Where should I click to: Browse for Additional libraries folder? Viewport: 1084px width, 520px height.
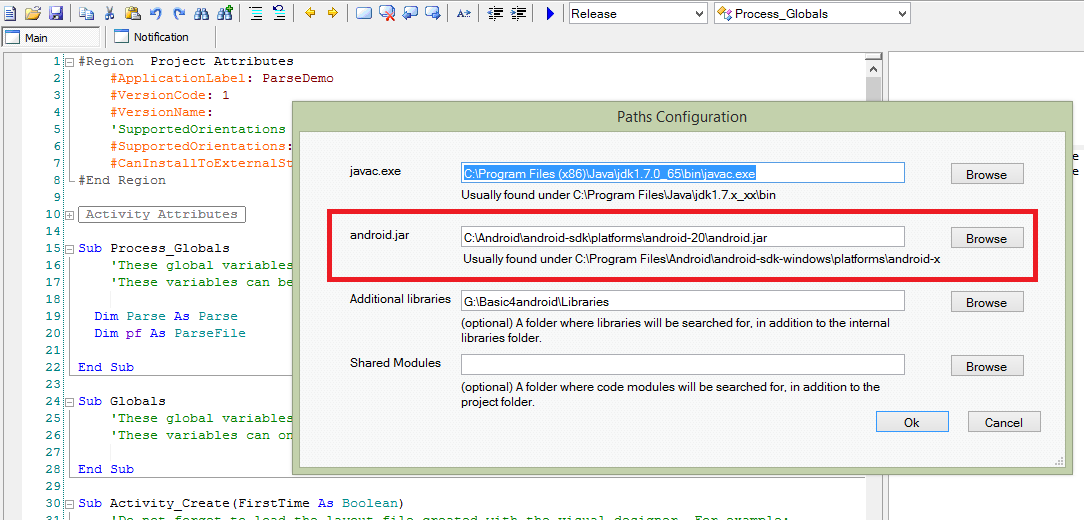[987, 302]
